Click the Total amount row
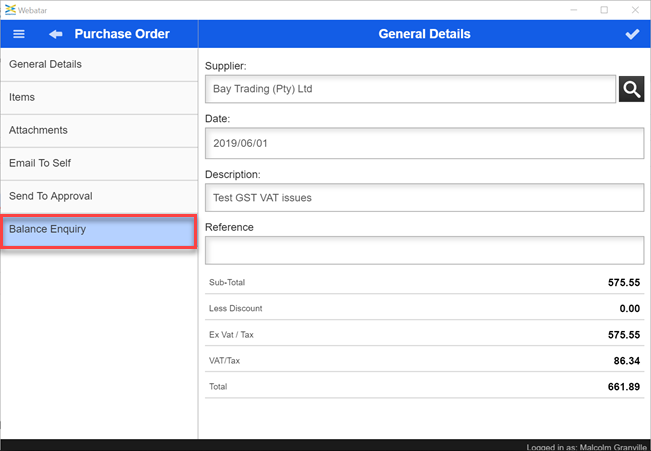The image size is (651, 451). [424, 386]
